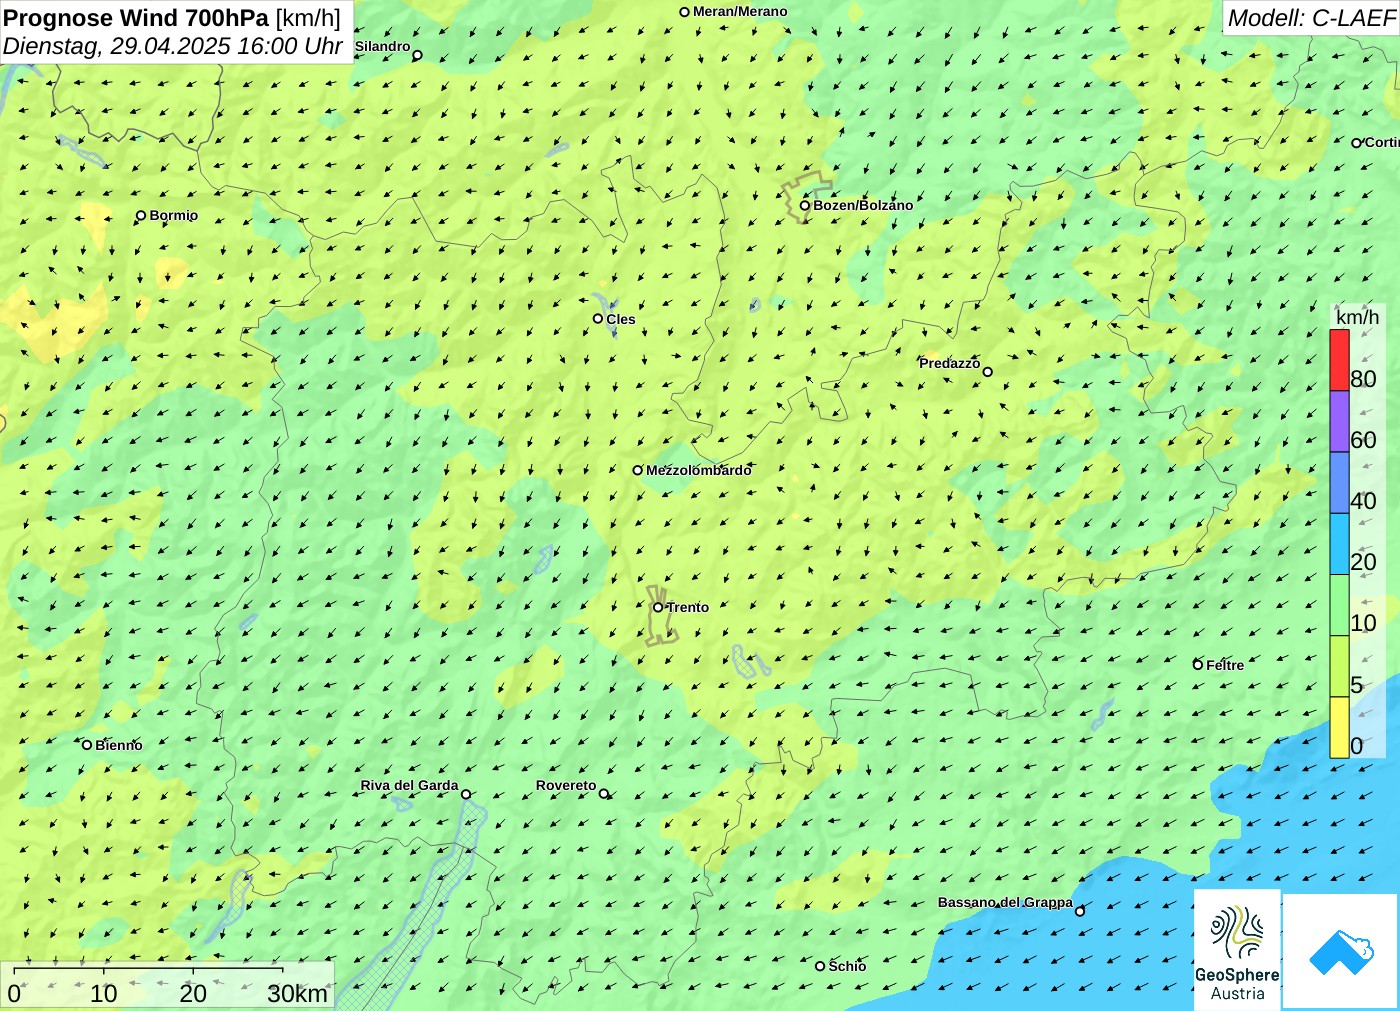Viewport: 1400px width, 1011px height.
Task: Click the GeoSphere Austria logo
Action: point(1237,949)
